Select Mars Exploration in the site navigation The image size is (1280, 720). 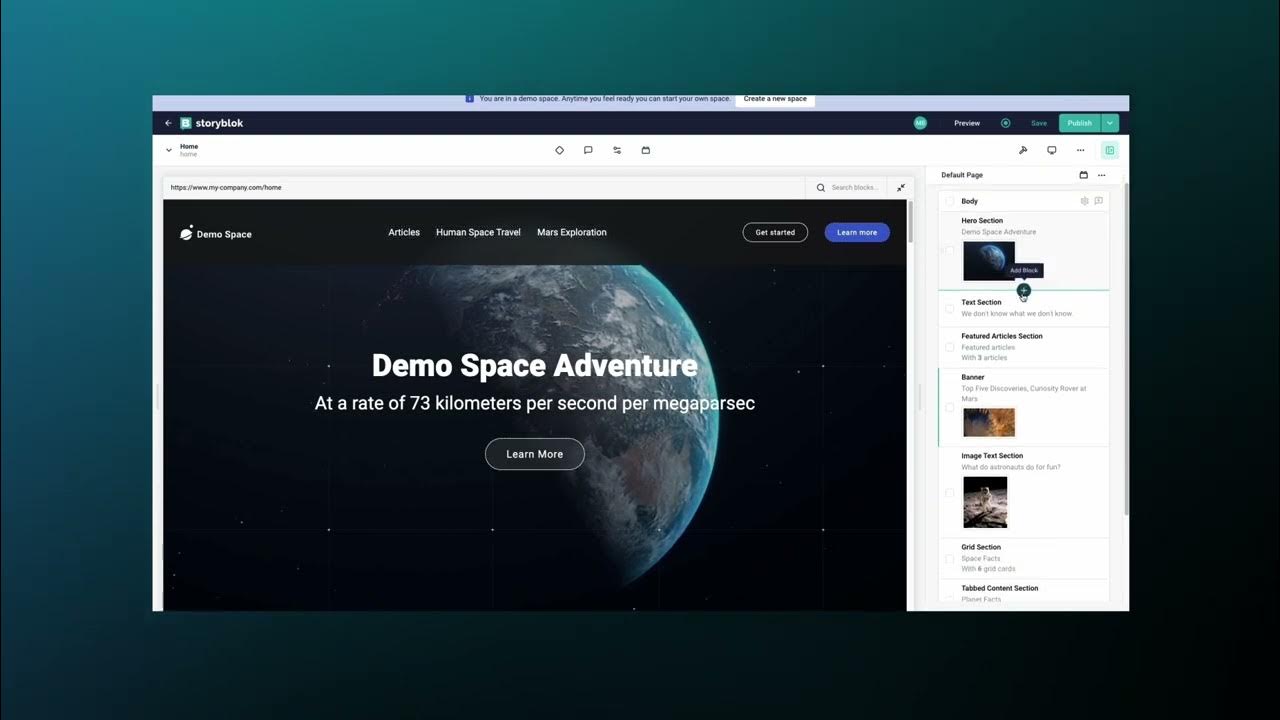(x=572, y=232)
